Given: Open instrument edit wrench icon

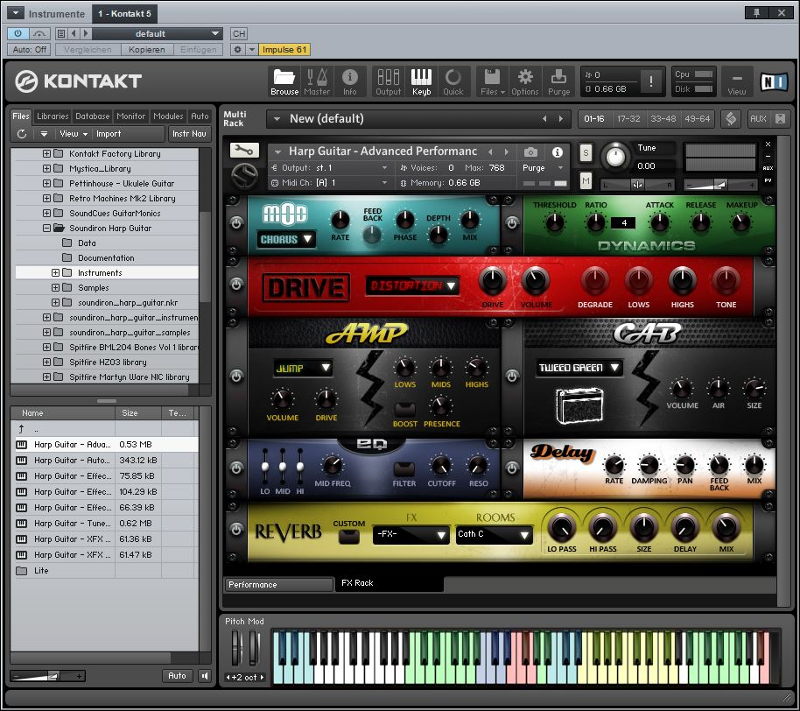Looking at the screenshot, I should point(244,150).
